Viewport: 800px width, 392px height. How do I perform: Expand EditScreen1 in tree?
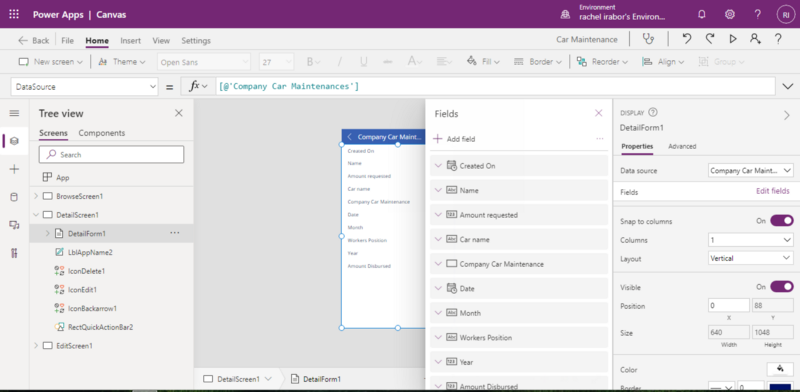(x=36, y=346)
